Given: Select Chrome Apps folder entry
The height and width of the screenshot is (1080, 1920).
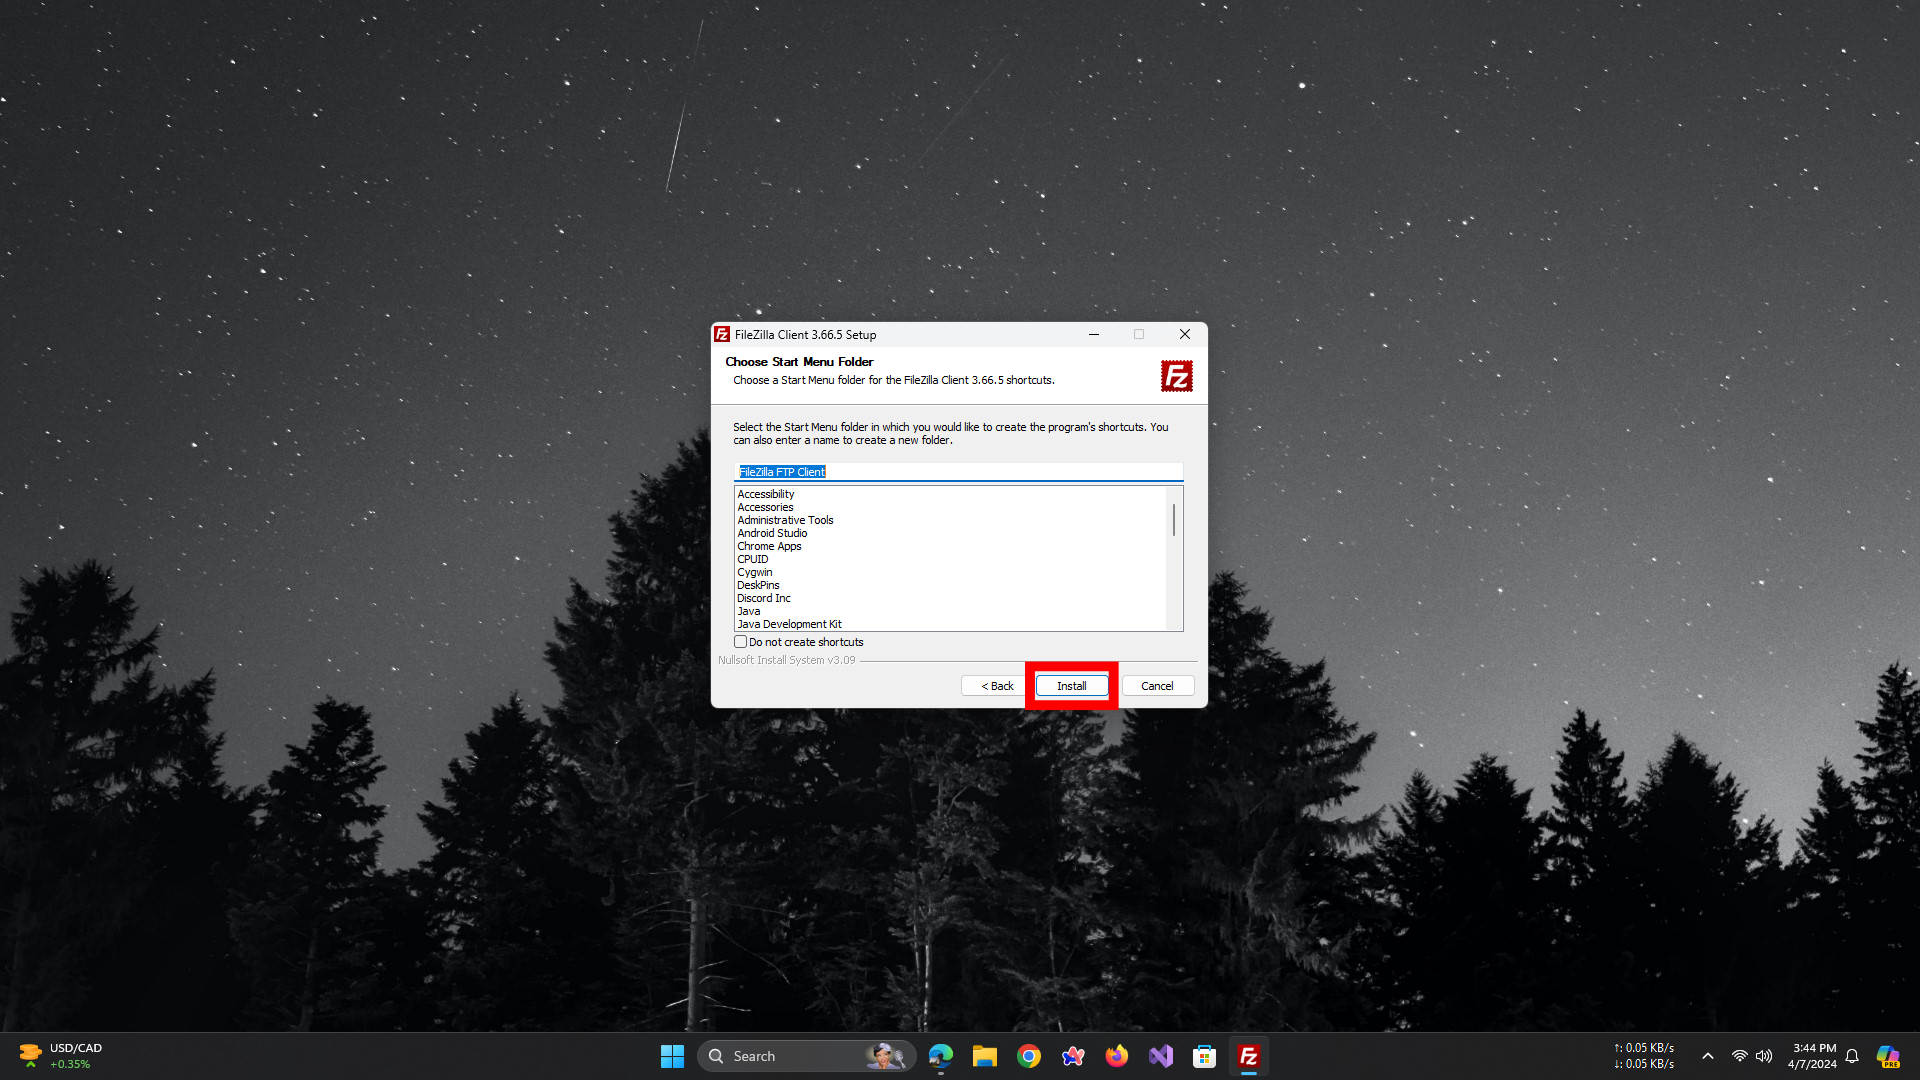Looking at the screenshot, I should (x=769, y=546).
